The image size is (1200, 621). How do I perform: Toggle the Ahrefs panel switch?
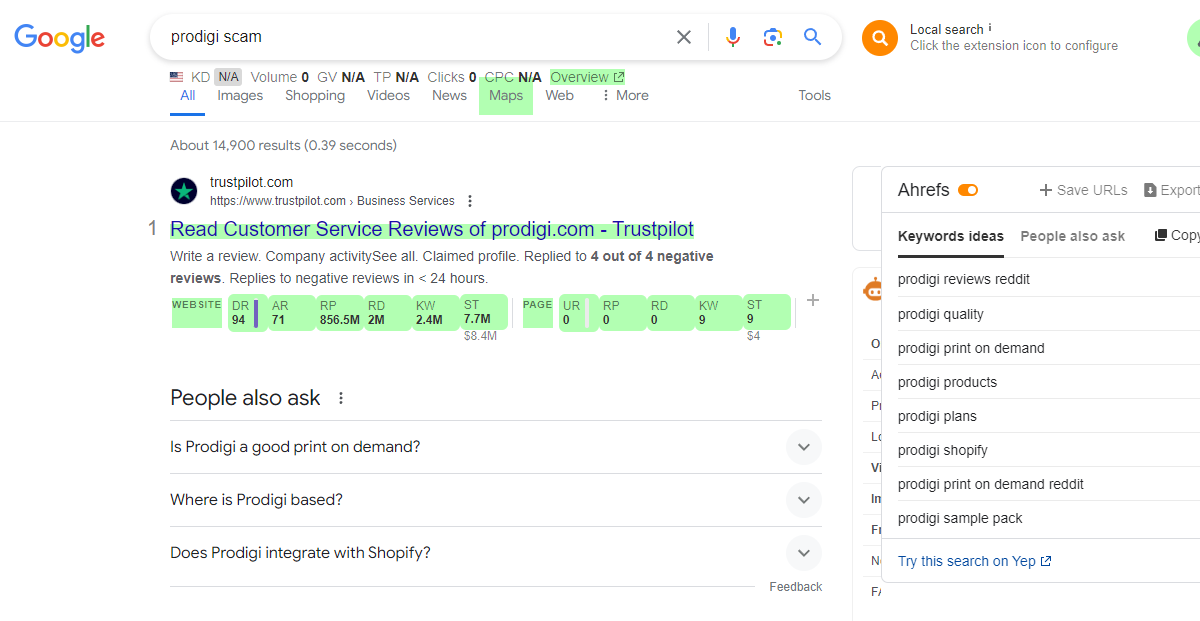[x=968, y=190]
